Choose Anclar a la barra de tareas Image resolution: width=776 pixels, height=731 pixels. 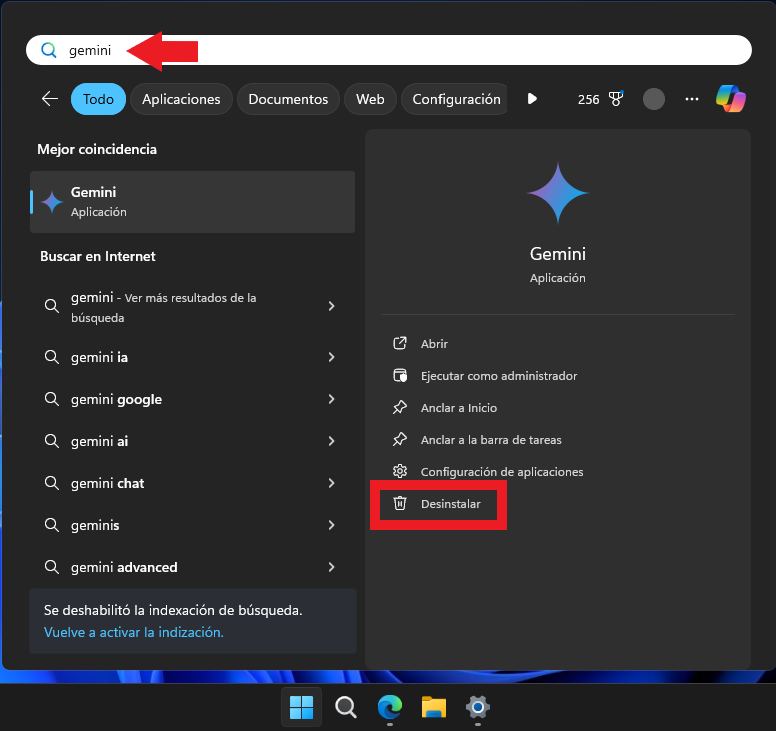pyautogui.click(x=491, y=440)
